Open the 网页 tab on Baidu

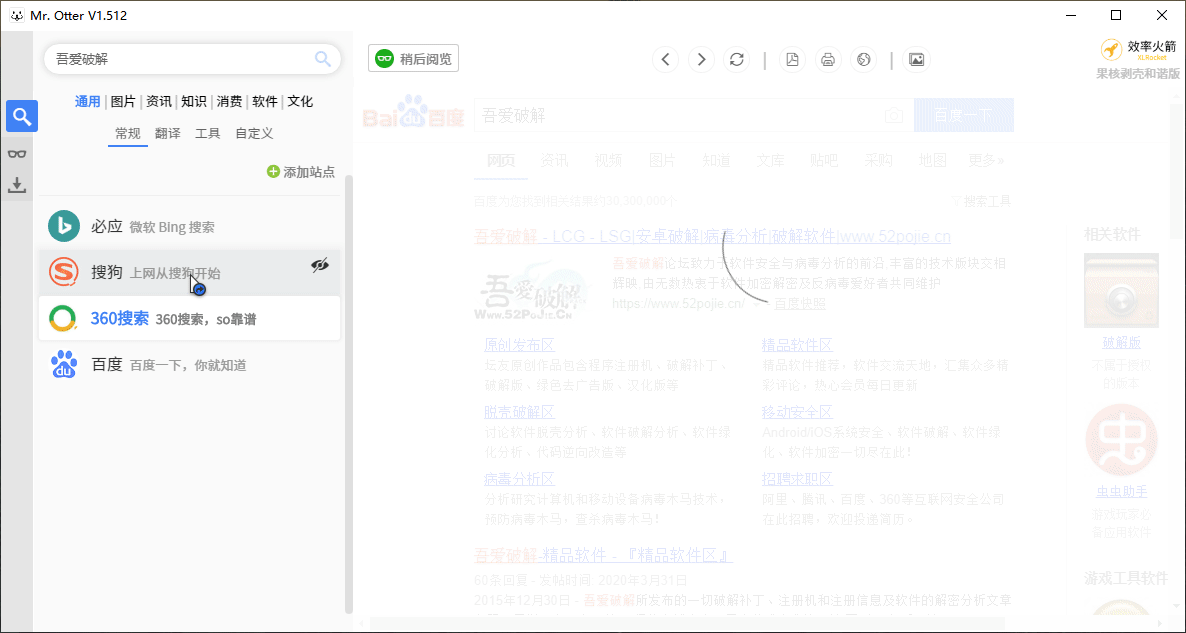click(x=500, y=160)
